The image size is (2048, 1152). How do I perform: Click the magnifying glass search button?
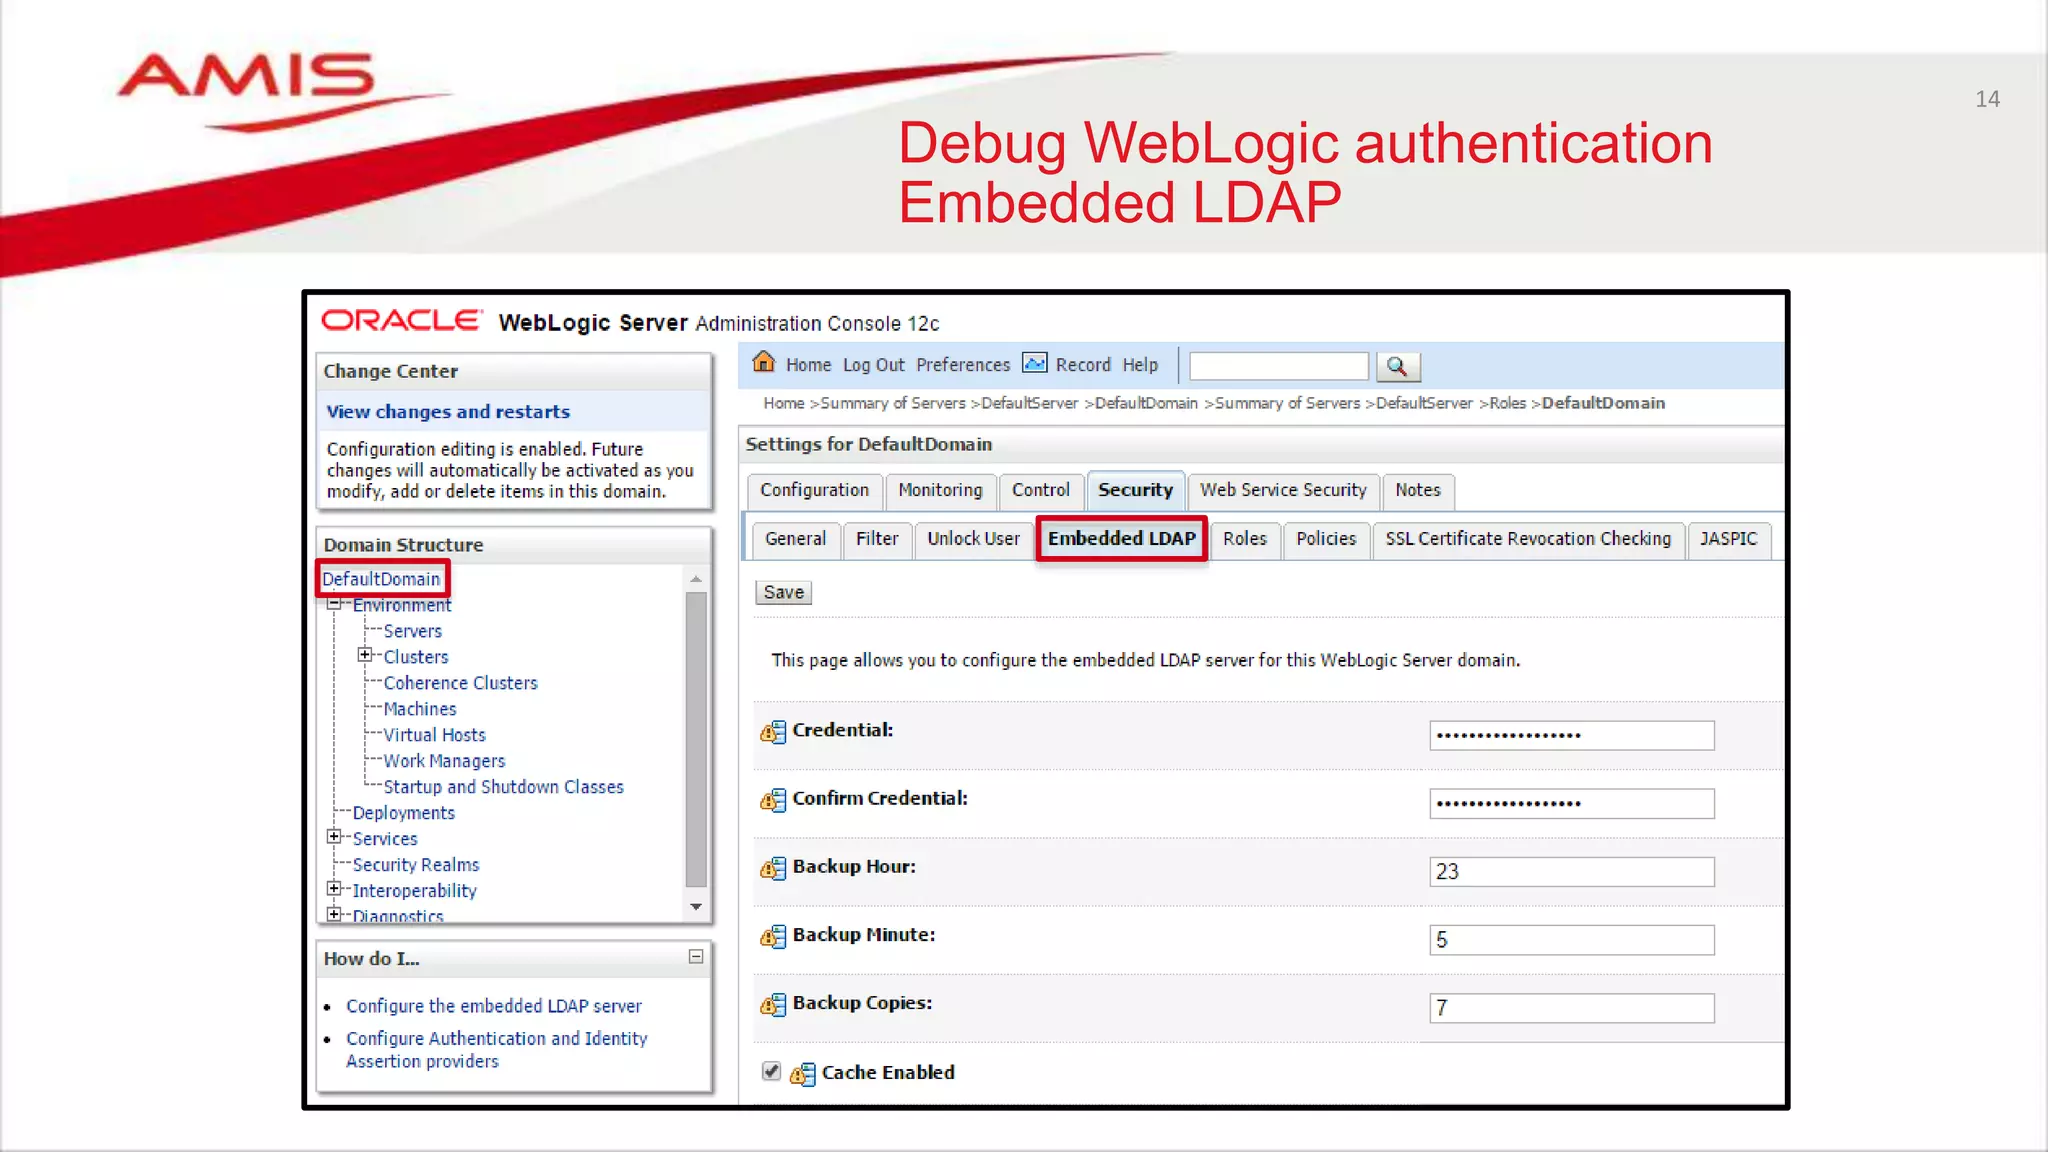click(x=1397, y=367)
